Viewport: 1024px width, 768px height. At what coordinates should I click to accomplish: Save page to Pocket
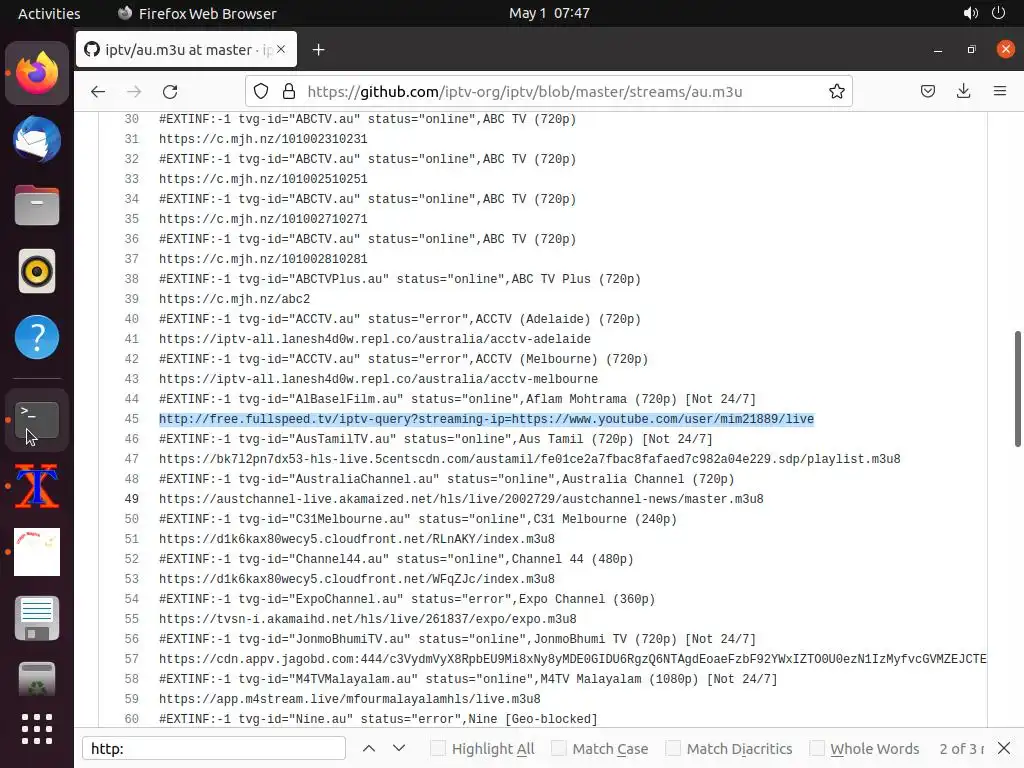pos(927,91)
